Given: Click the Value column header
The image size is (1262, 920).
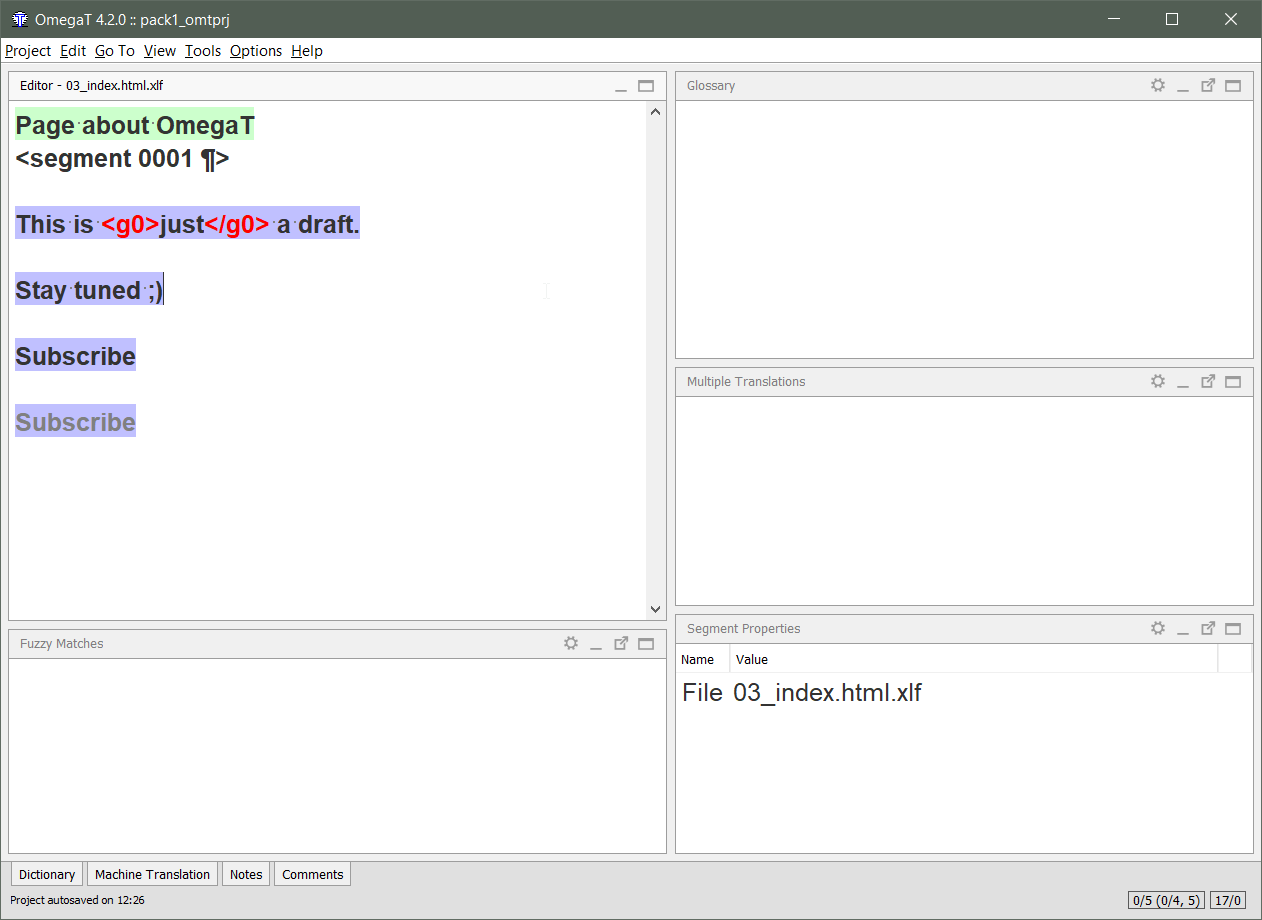Looking at the screenshot, I should [x=974, y=659].
